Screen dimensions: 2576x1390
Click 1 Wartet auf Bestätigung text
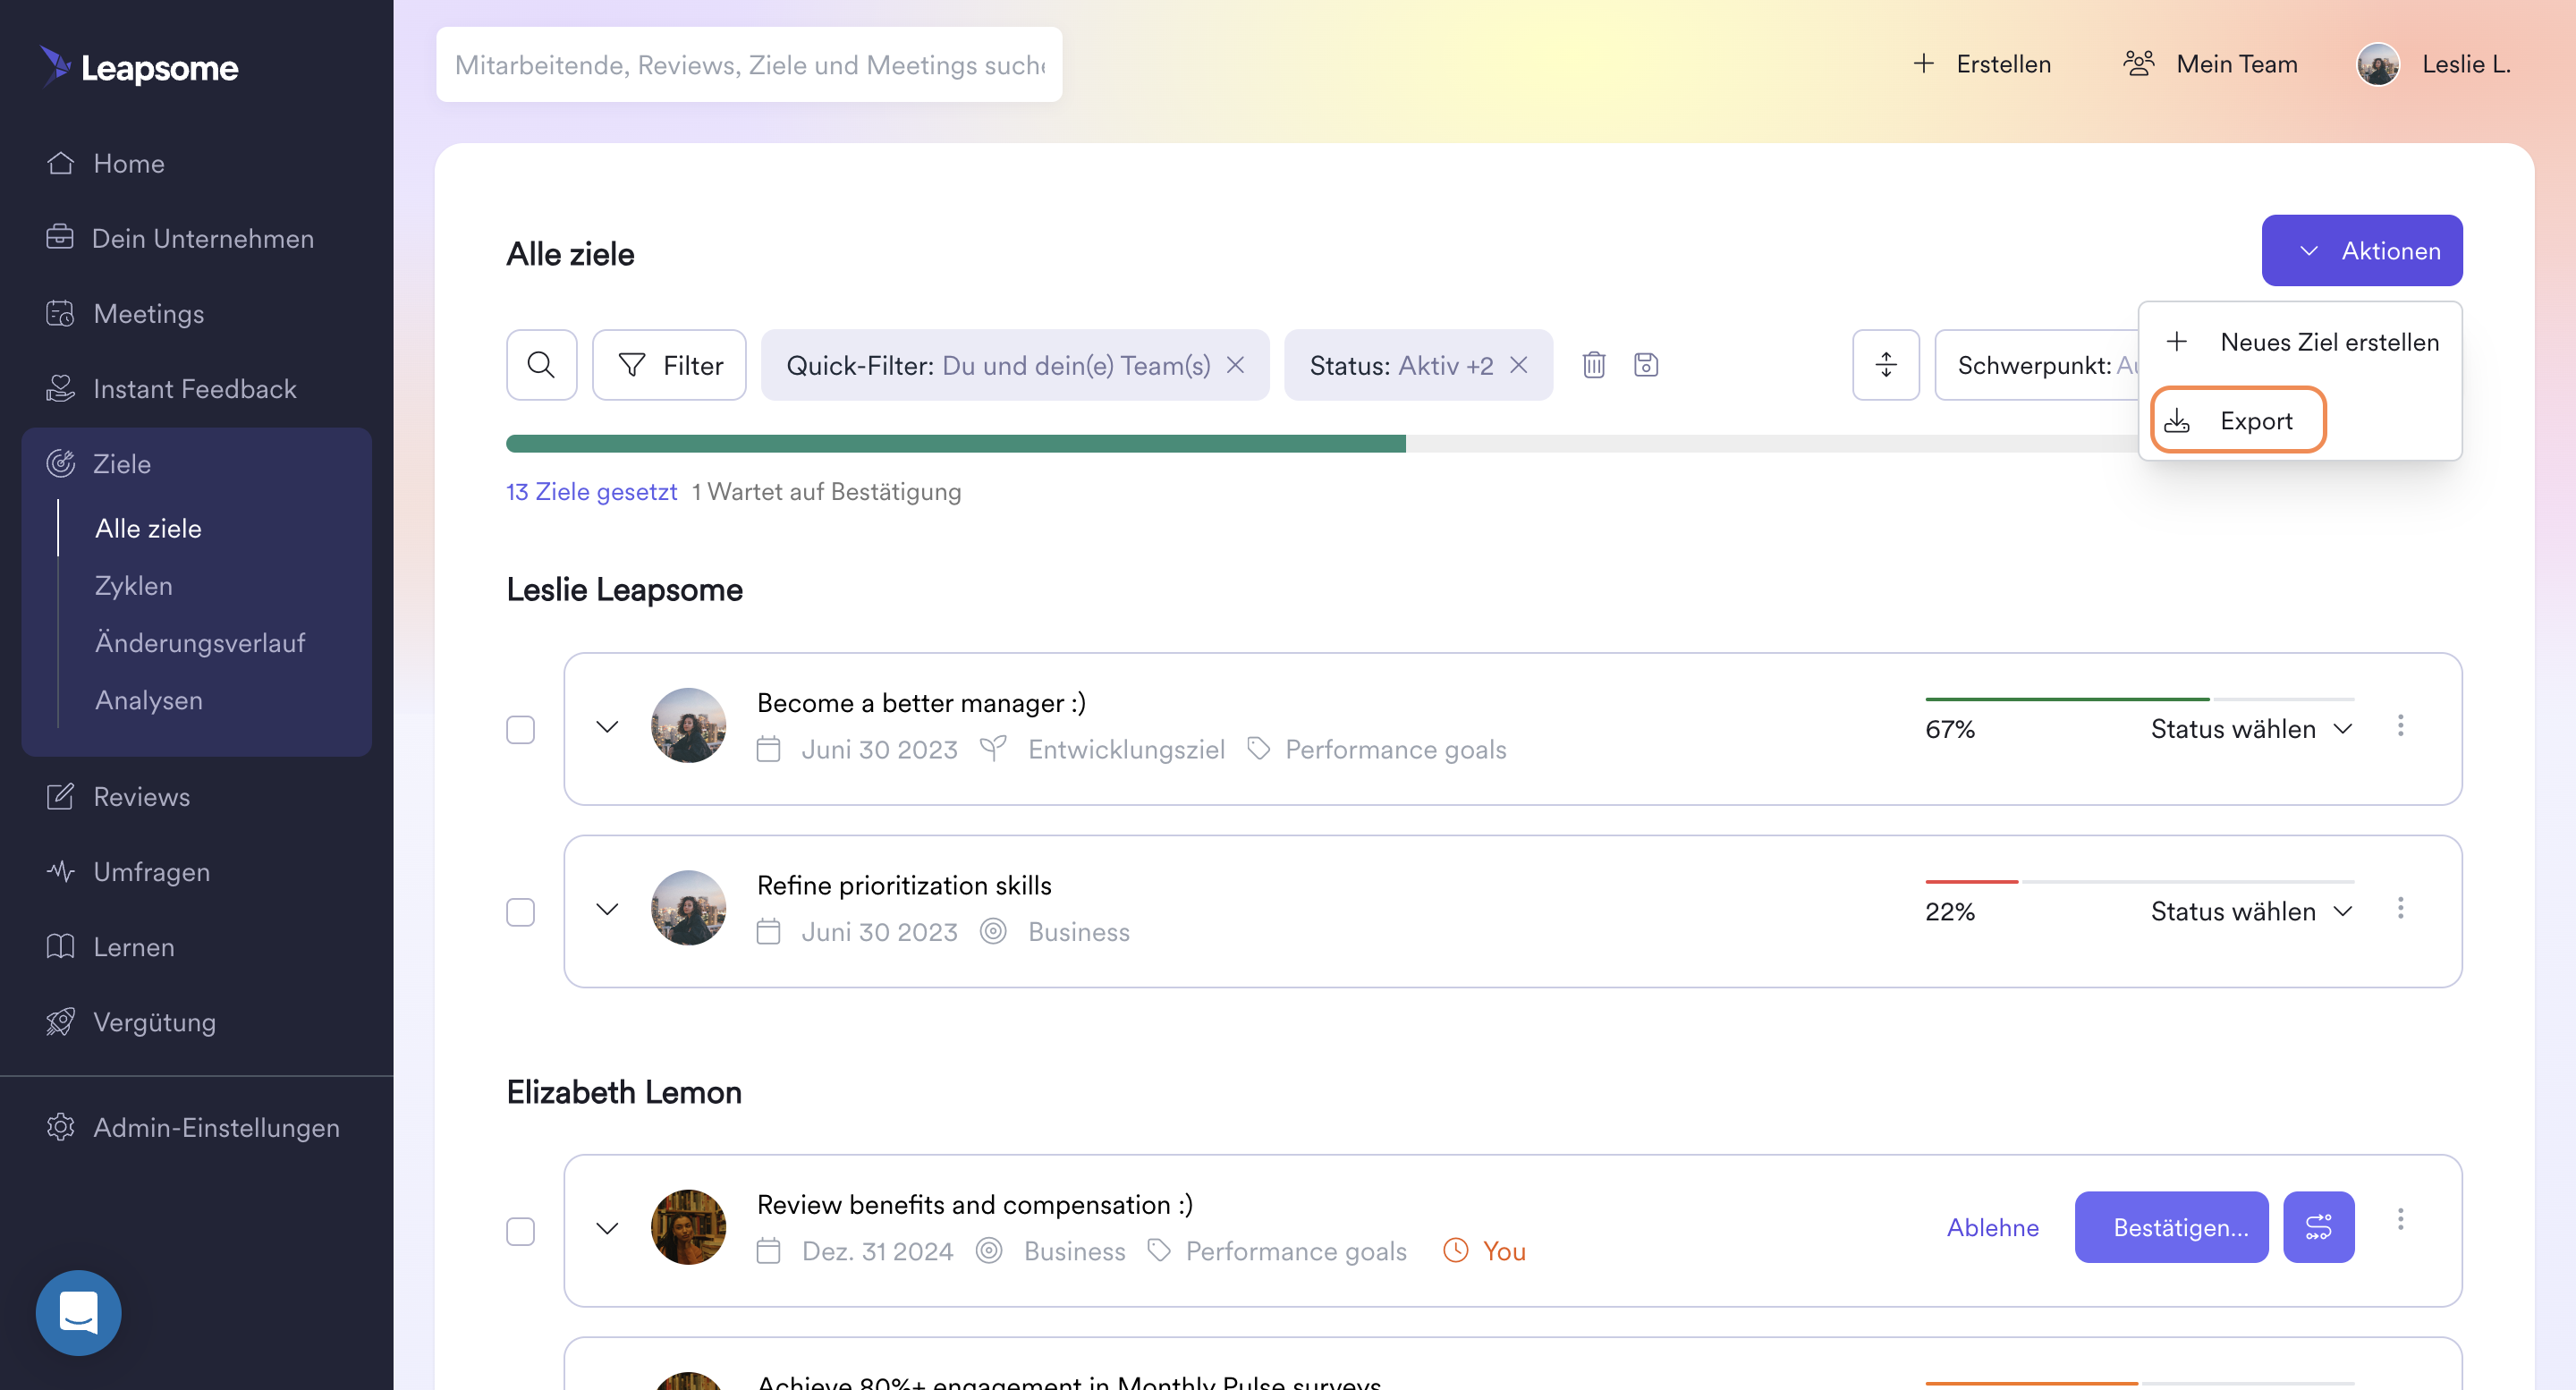click(826, 491)
